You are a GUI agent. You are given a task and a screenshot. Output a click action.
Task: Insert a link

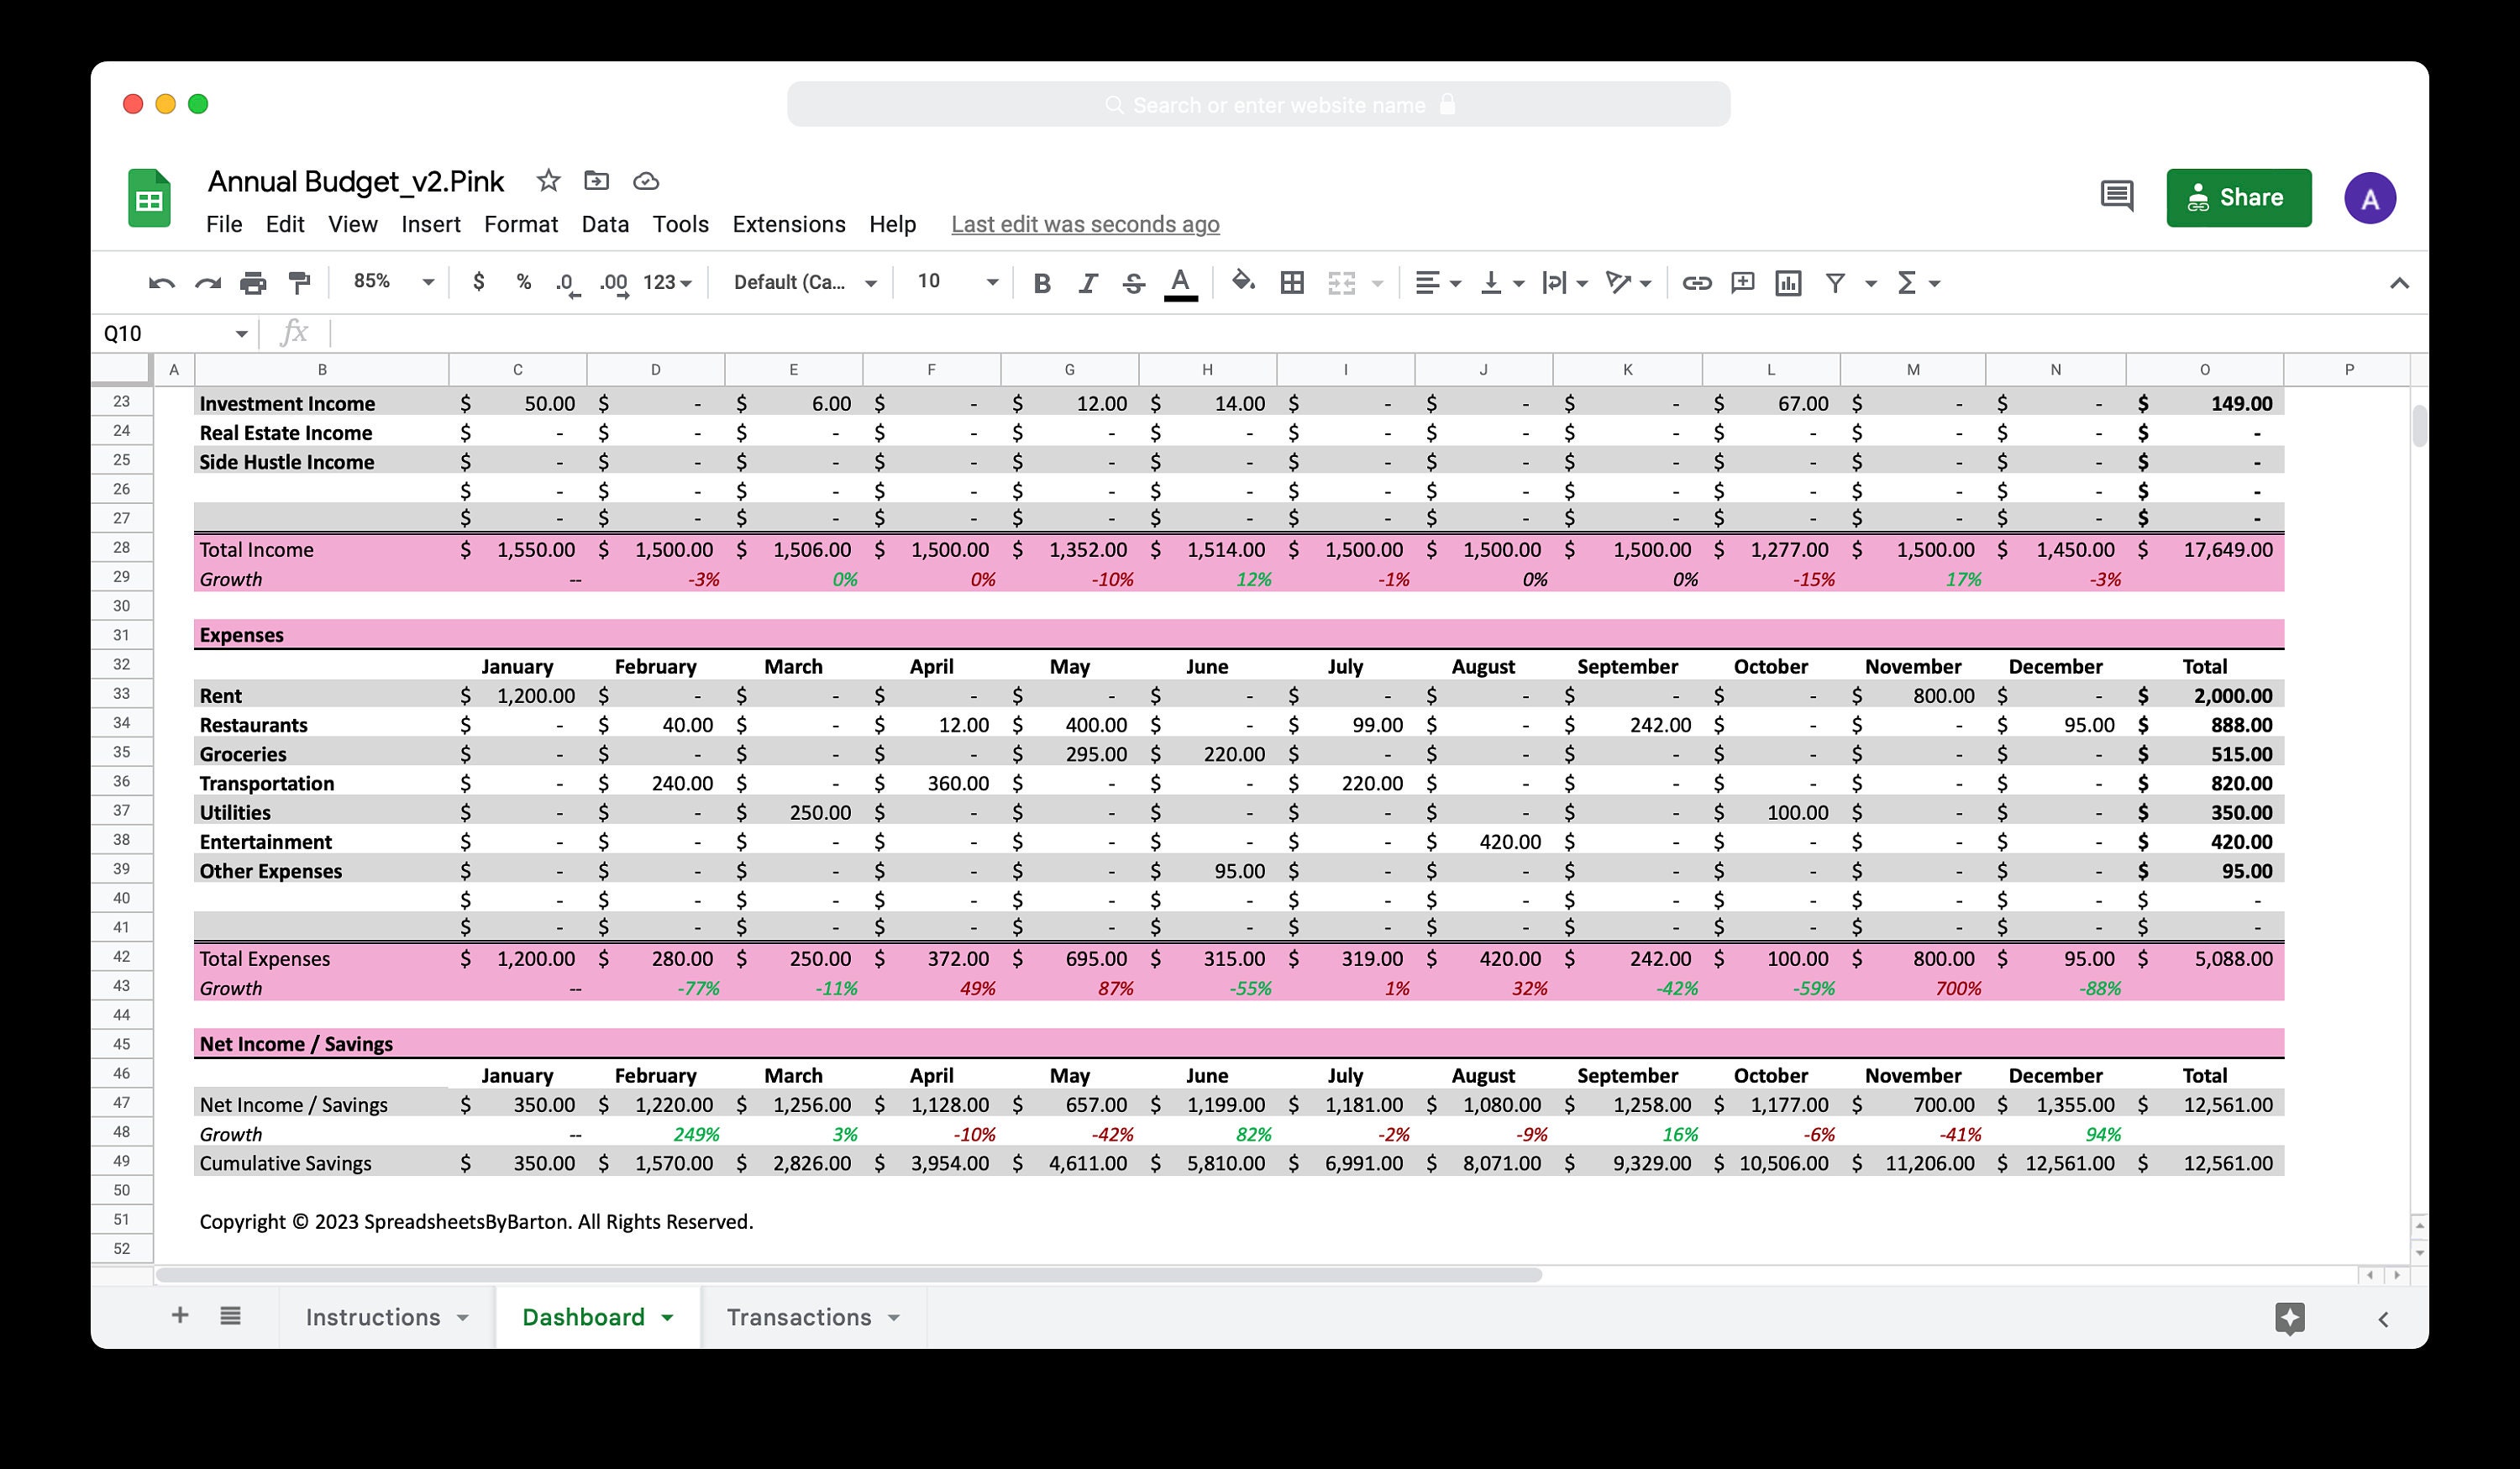point(1697,283)
